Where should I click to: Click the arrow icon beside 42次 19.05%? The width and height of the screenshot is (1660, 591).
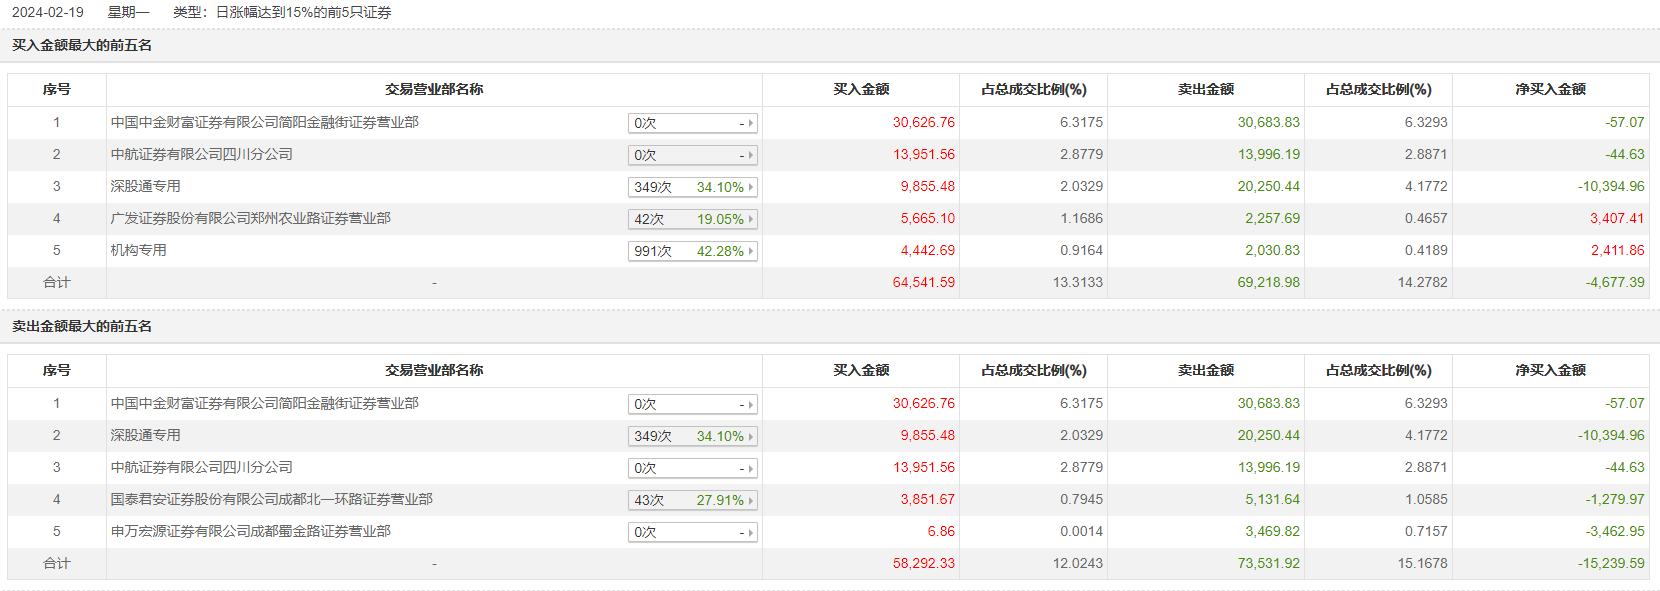(x=751, y=219)
